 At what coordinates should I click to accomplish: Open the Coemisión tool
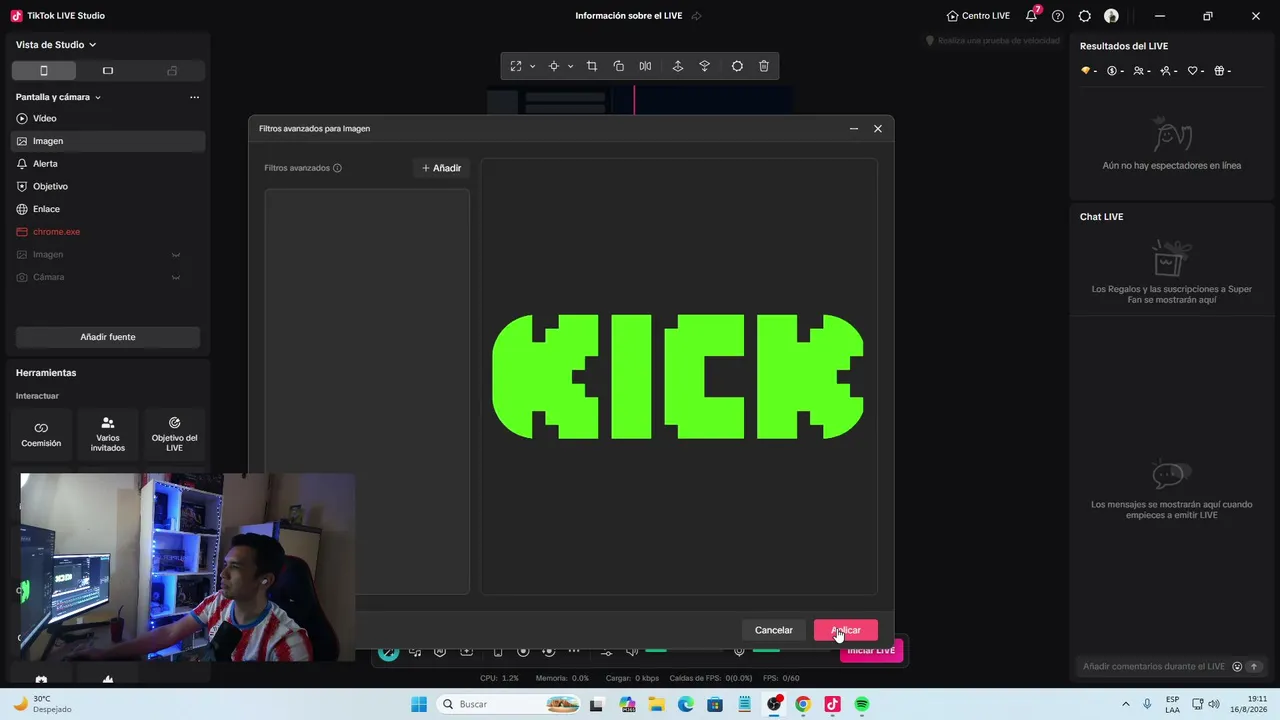point(41,435)
